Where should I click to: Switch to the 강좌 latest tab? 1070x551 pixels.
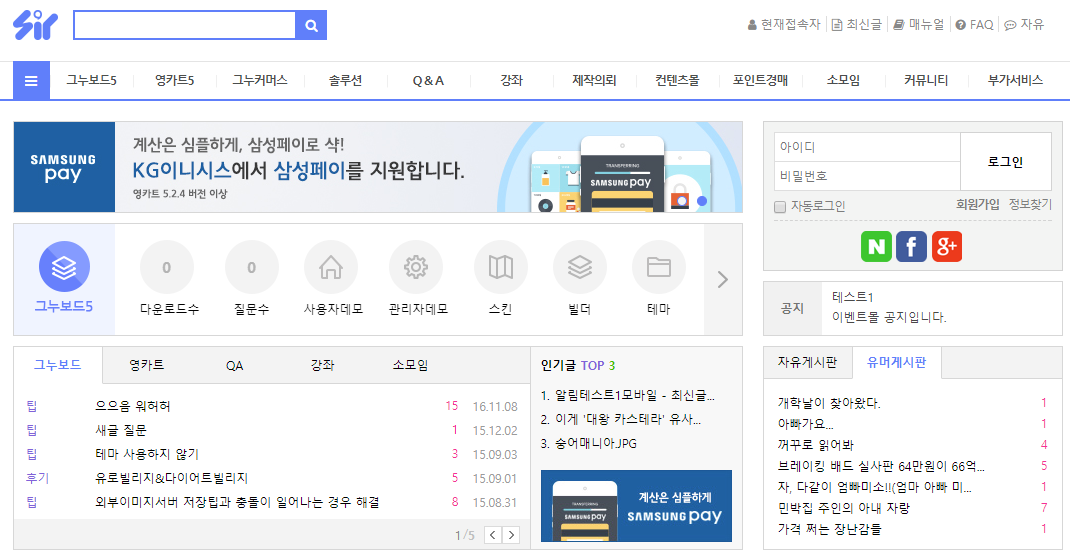point(322,365)
